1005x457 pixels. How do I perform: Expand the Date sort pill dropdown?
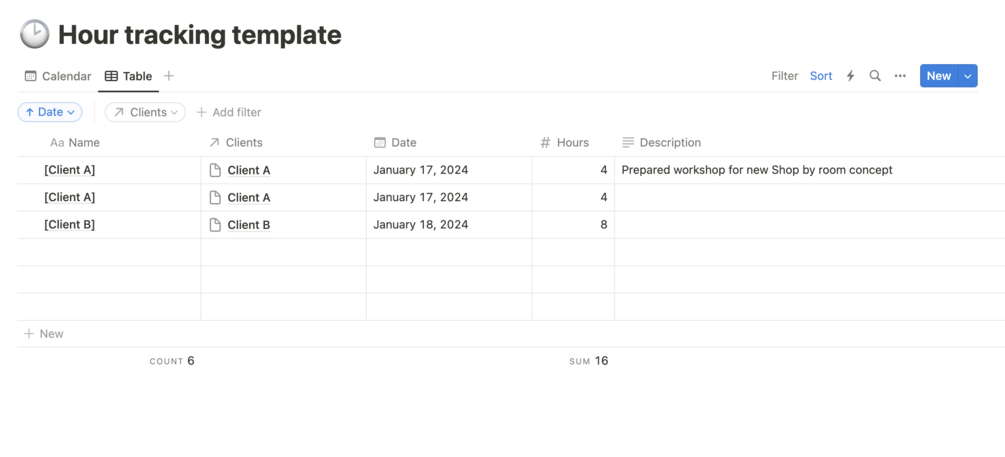pos(50,112)
